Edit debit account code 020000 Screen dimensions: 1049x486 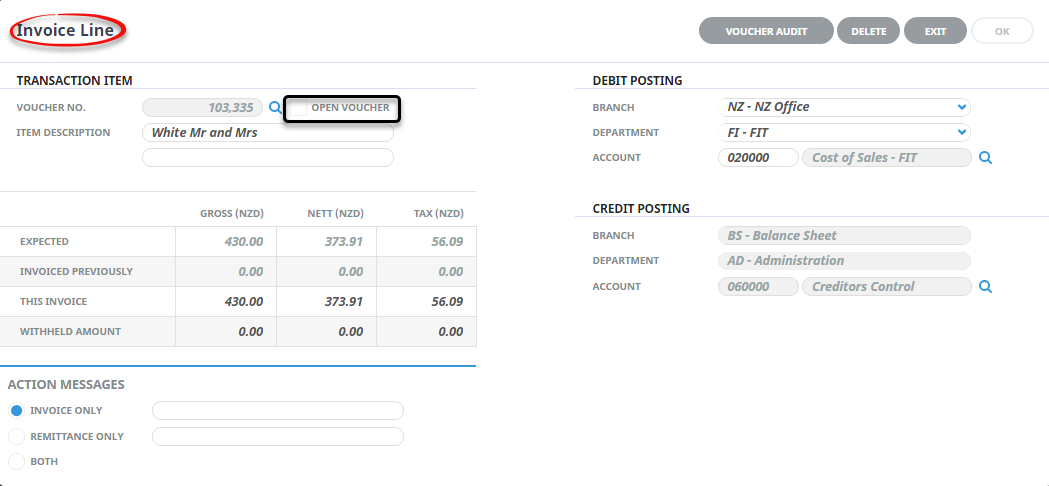pyautogui.click(x=758, y=158)
